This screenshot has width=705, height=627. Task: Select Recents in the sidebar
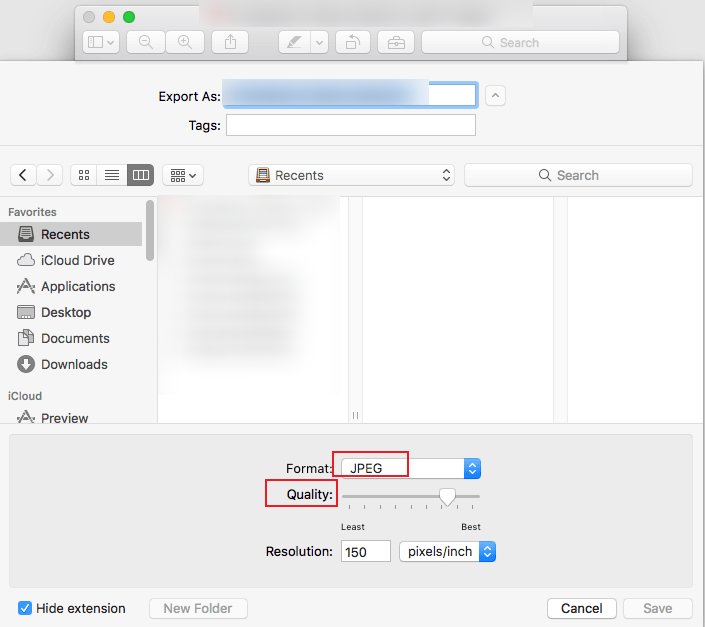click(x=71, y=234)
